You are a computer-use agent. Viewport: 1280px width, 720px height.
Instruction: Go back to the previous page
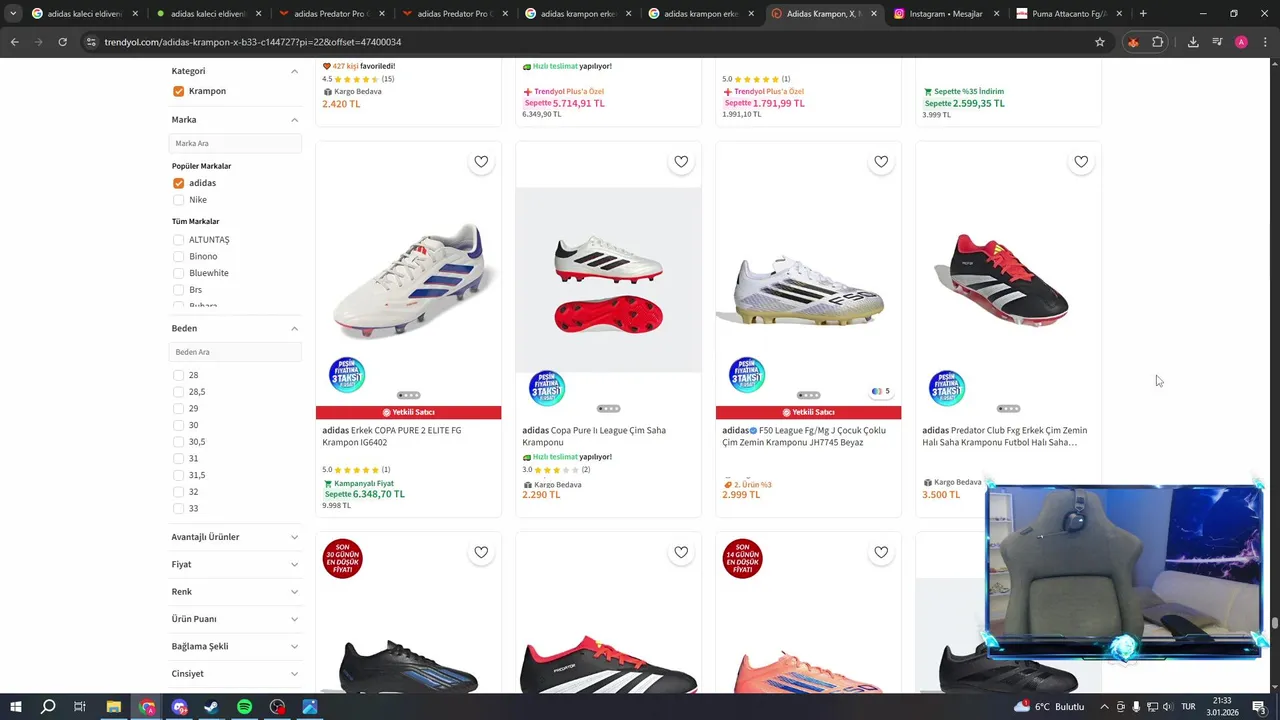pyautogui.click(x=14, y=42)
